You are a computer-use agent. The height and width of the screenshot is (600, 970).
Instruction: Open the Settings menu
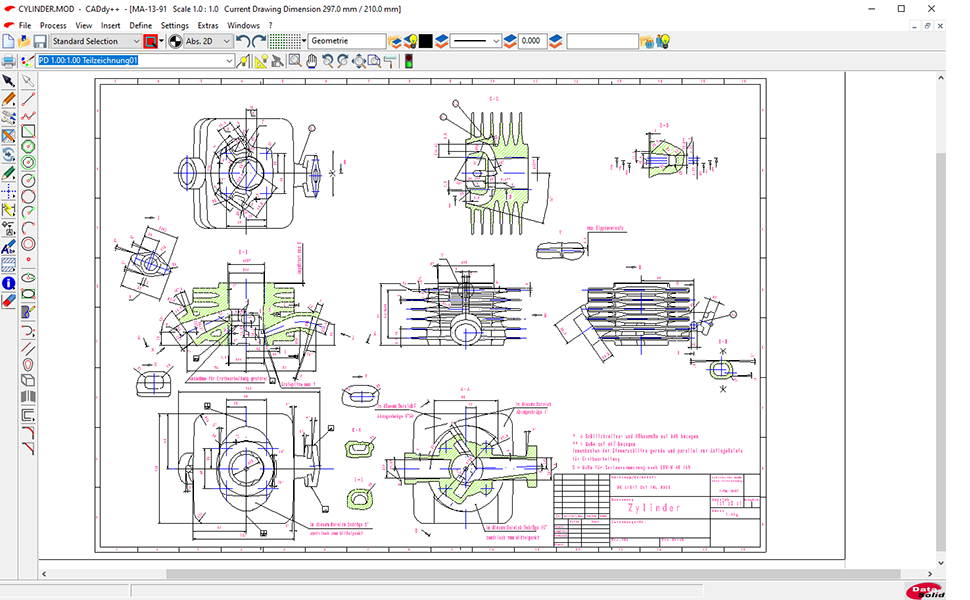[x=174, y=25]
